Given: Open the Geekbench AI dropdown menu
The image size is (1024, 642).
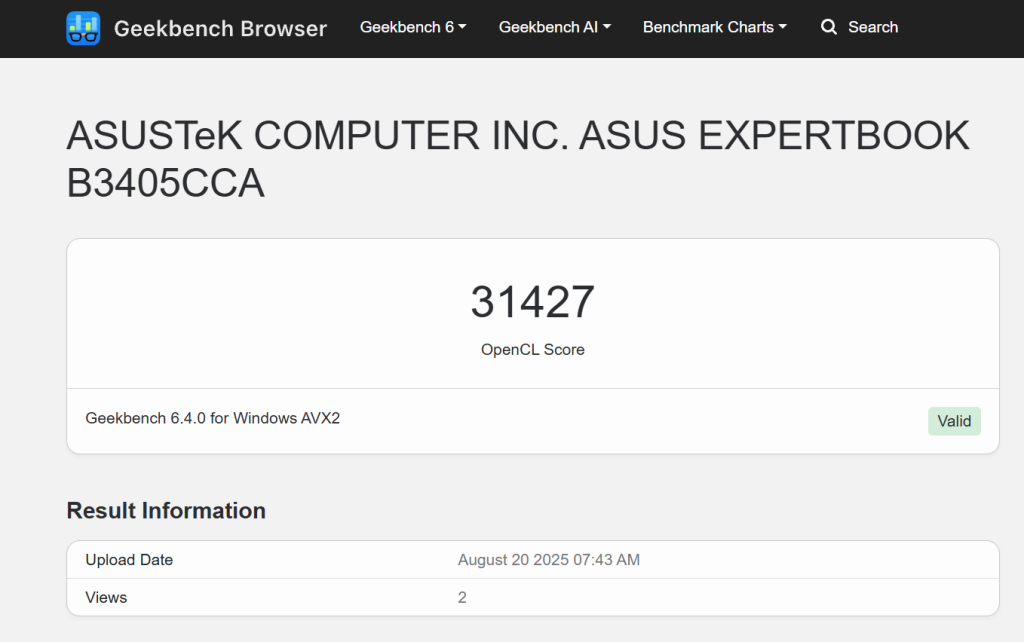Looking at the screenshot, I should point(554,27).
